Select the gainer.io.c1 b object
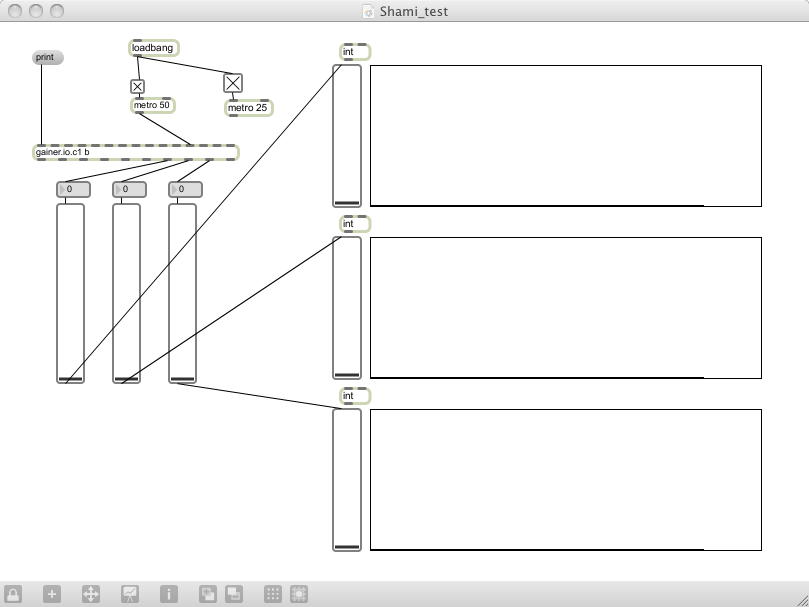This screenshot has height=607, width=809. [136, 153]
